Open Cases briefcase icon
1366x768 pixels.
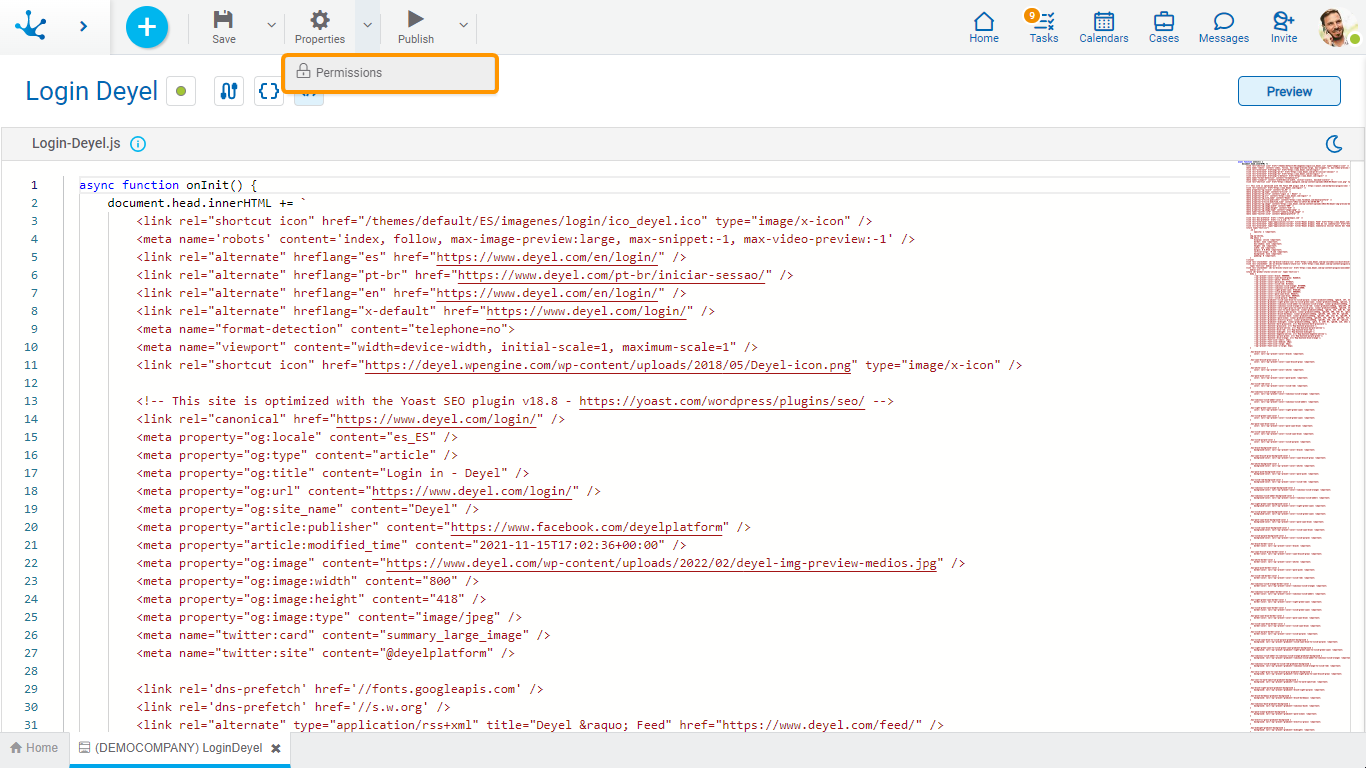tap(1164, 27)
